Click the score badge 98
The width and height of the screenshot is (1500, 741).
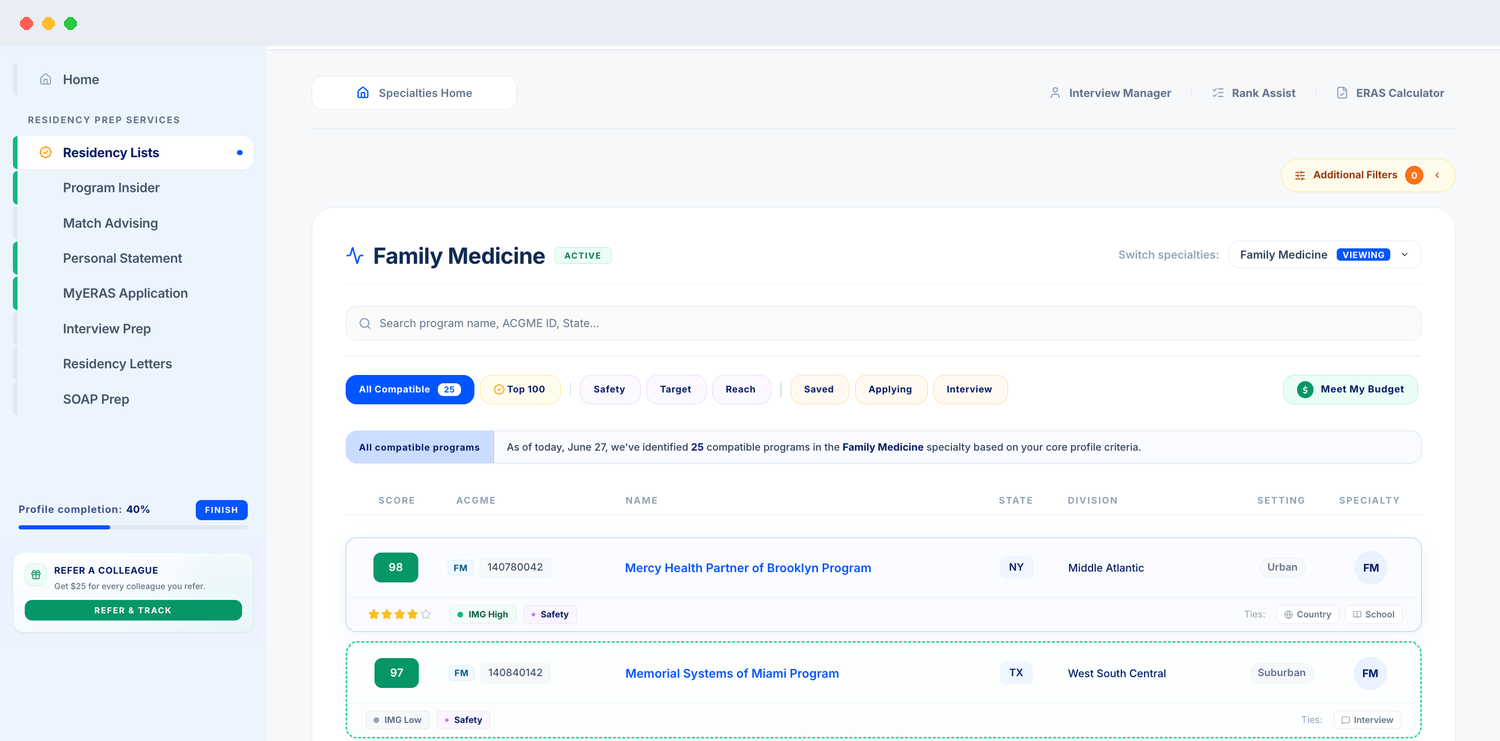pos(396,568)
